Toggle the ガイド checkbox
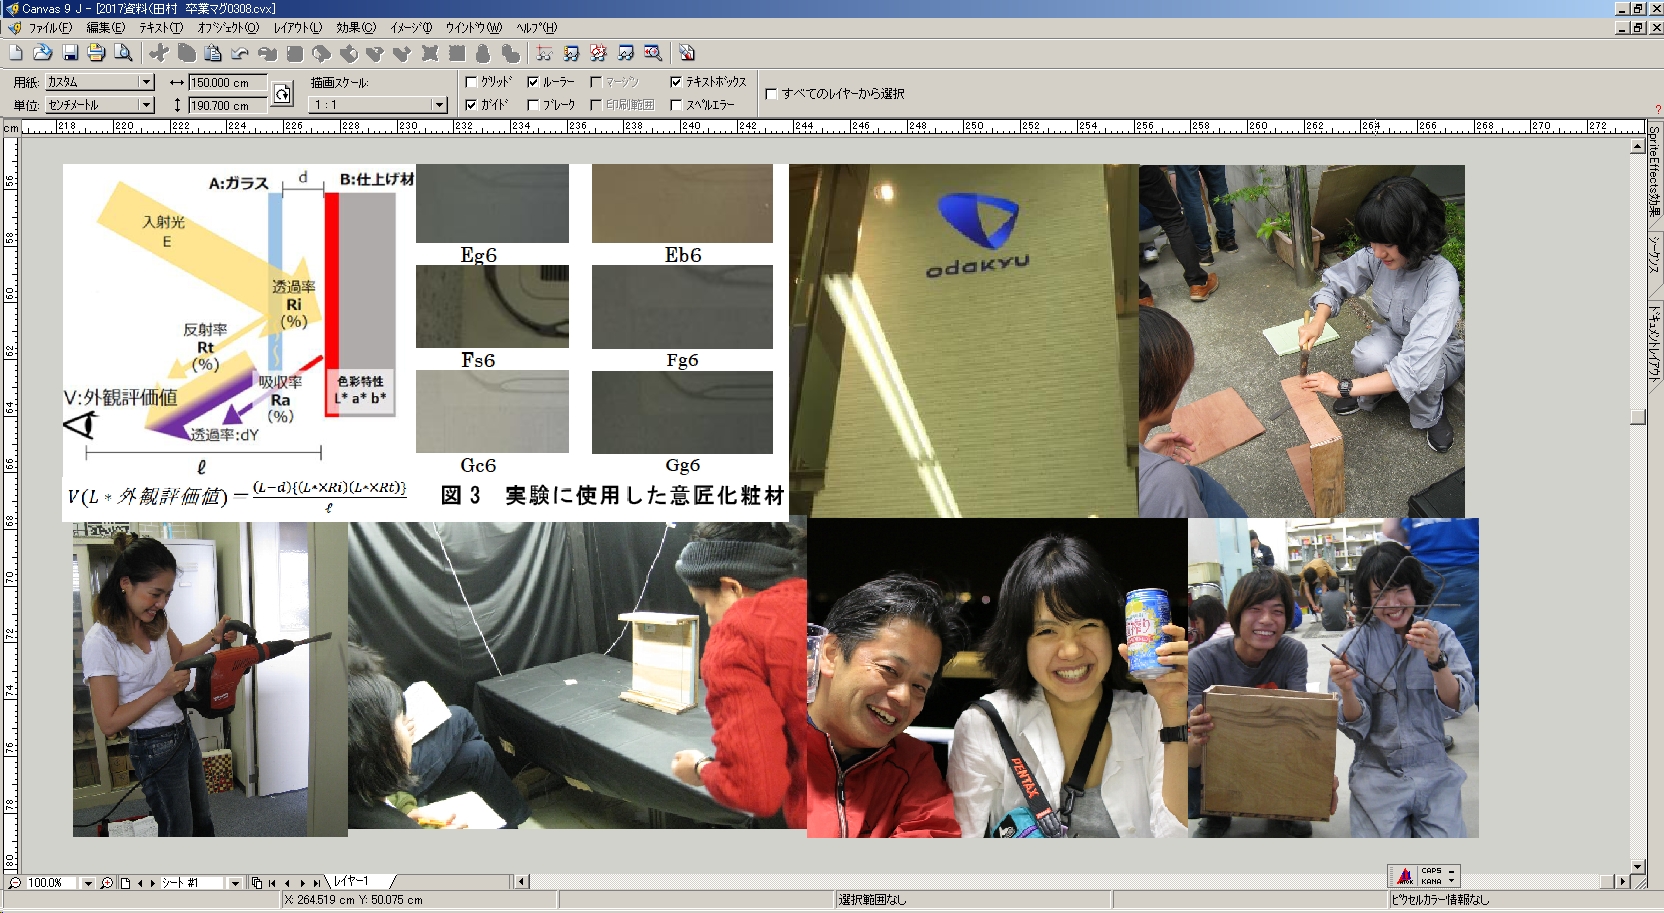The width and height of the screenshot is (1664, 913). click(472, 104)
